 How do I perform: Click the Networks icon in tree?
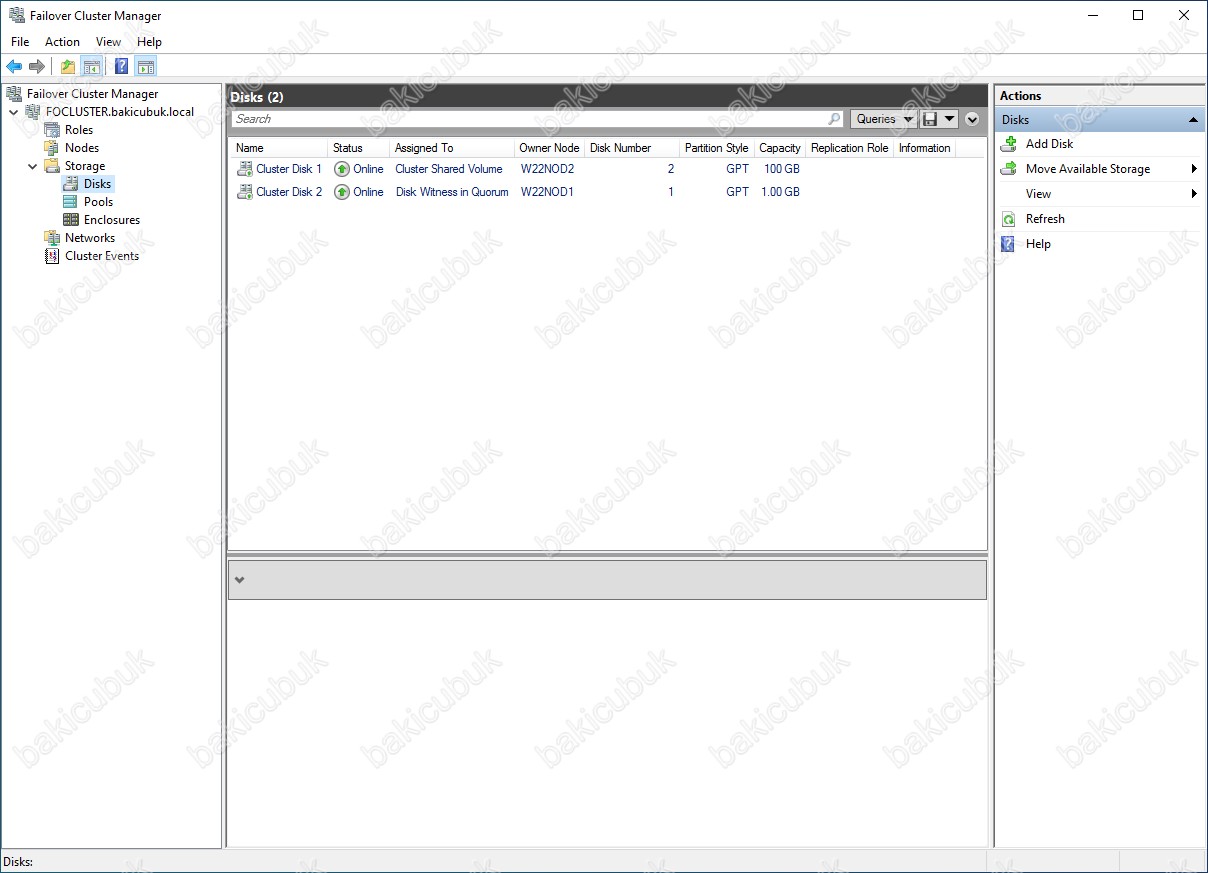52,238
